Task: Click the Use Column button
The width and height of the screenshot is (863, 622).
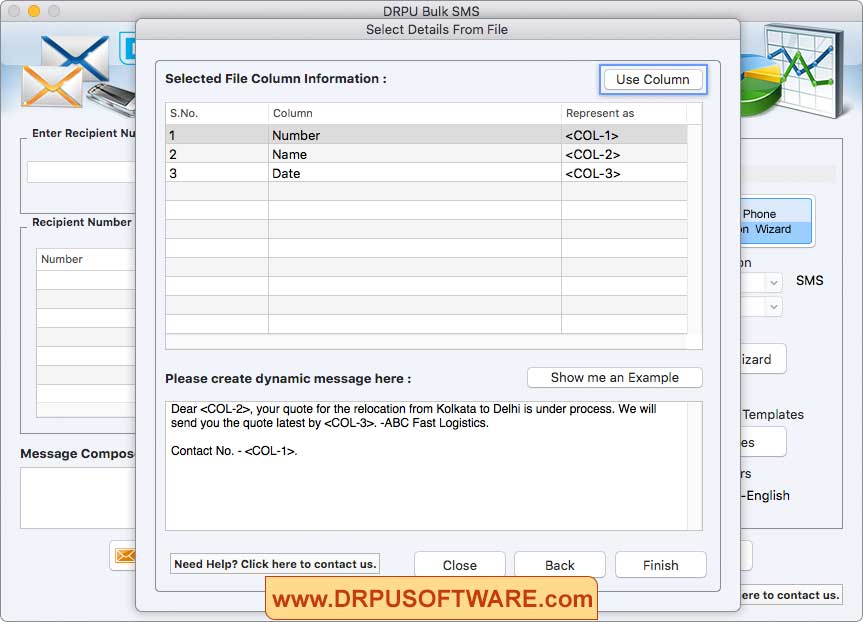Action: point(653,79)
